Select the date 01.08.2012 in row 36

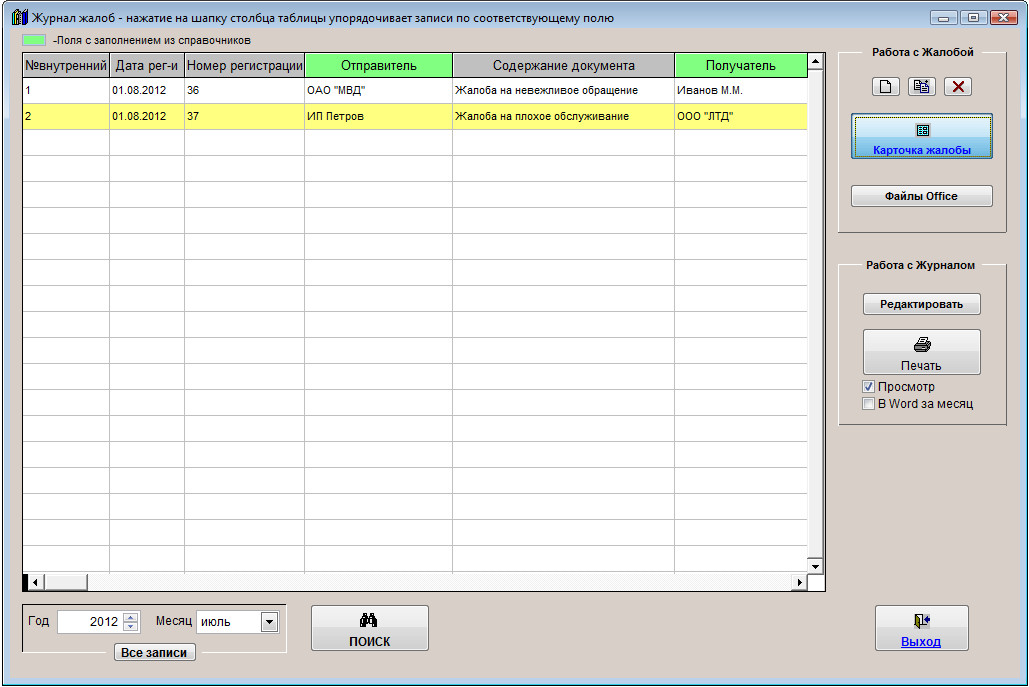(x=146, y=91)
